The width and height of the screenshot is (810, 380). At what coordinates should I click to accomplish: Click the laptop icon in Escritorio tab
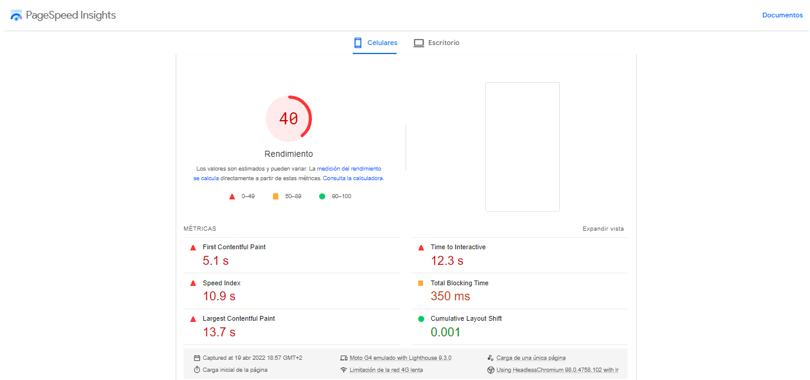click(x=418, y=43)
